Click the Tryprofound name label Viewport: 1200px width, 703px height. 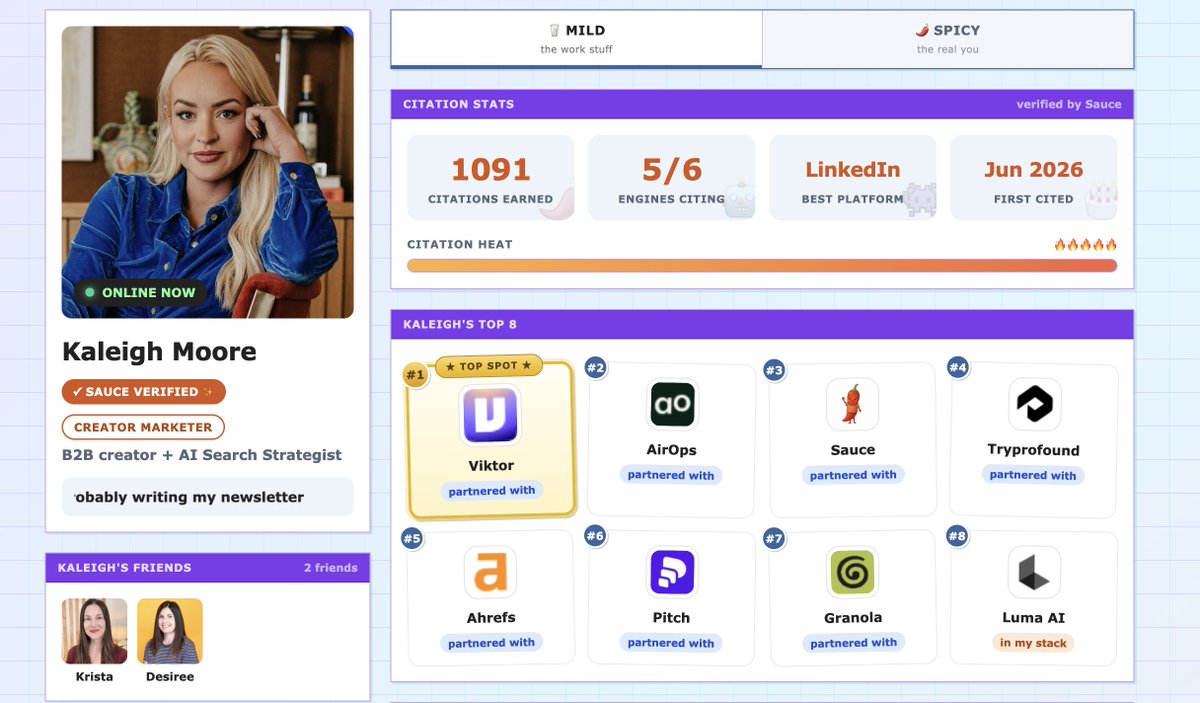coord(1033,450)
